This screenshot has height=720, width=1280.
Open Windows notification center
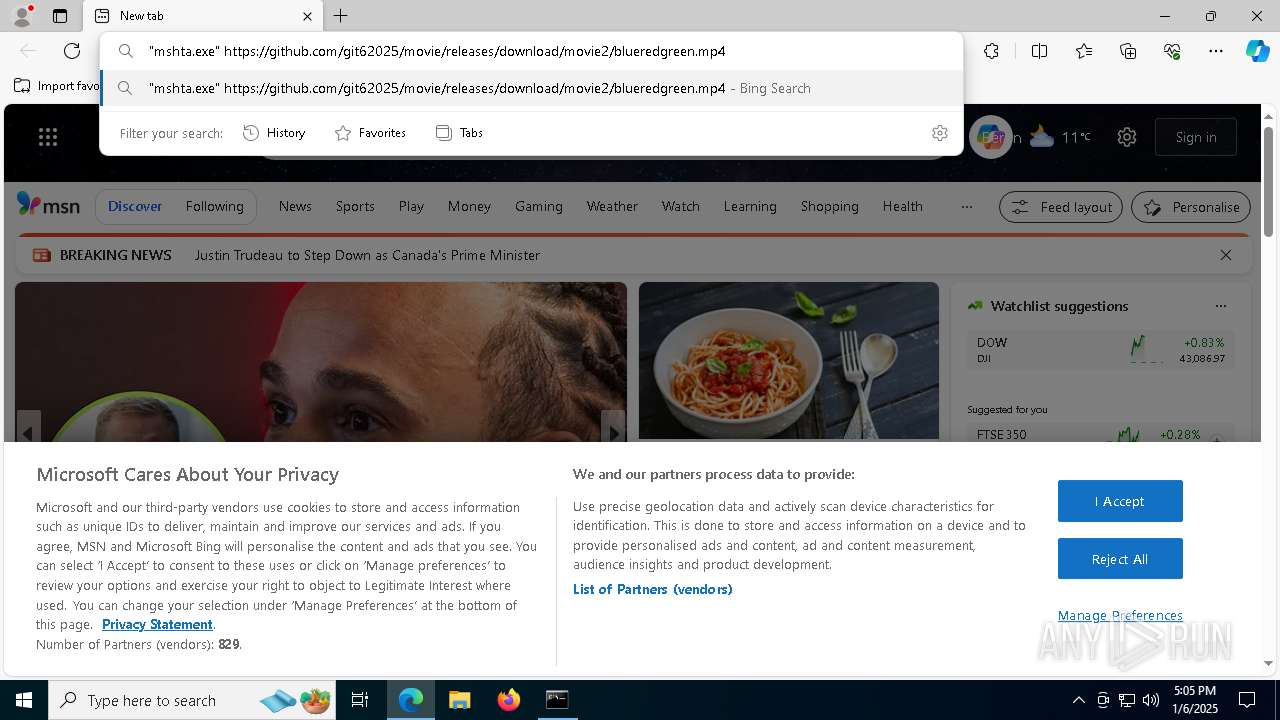[x=1247, y=700]
